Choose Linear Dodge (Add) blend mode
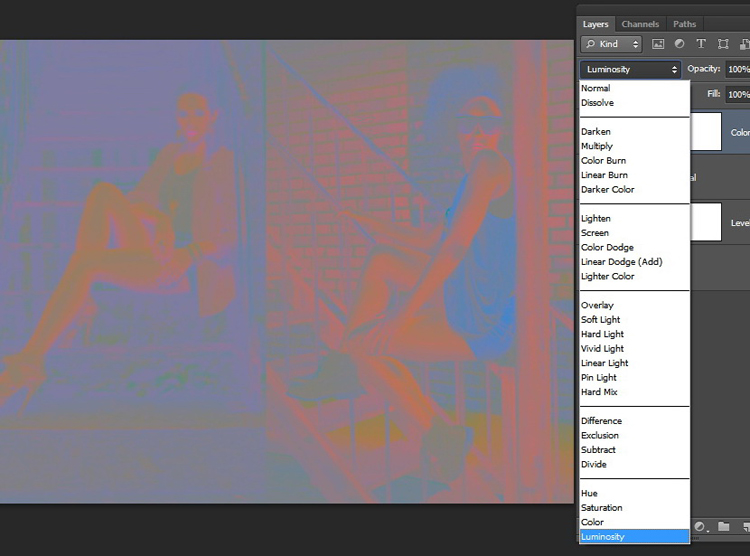 point(634,262)
